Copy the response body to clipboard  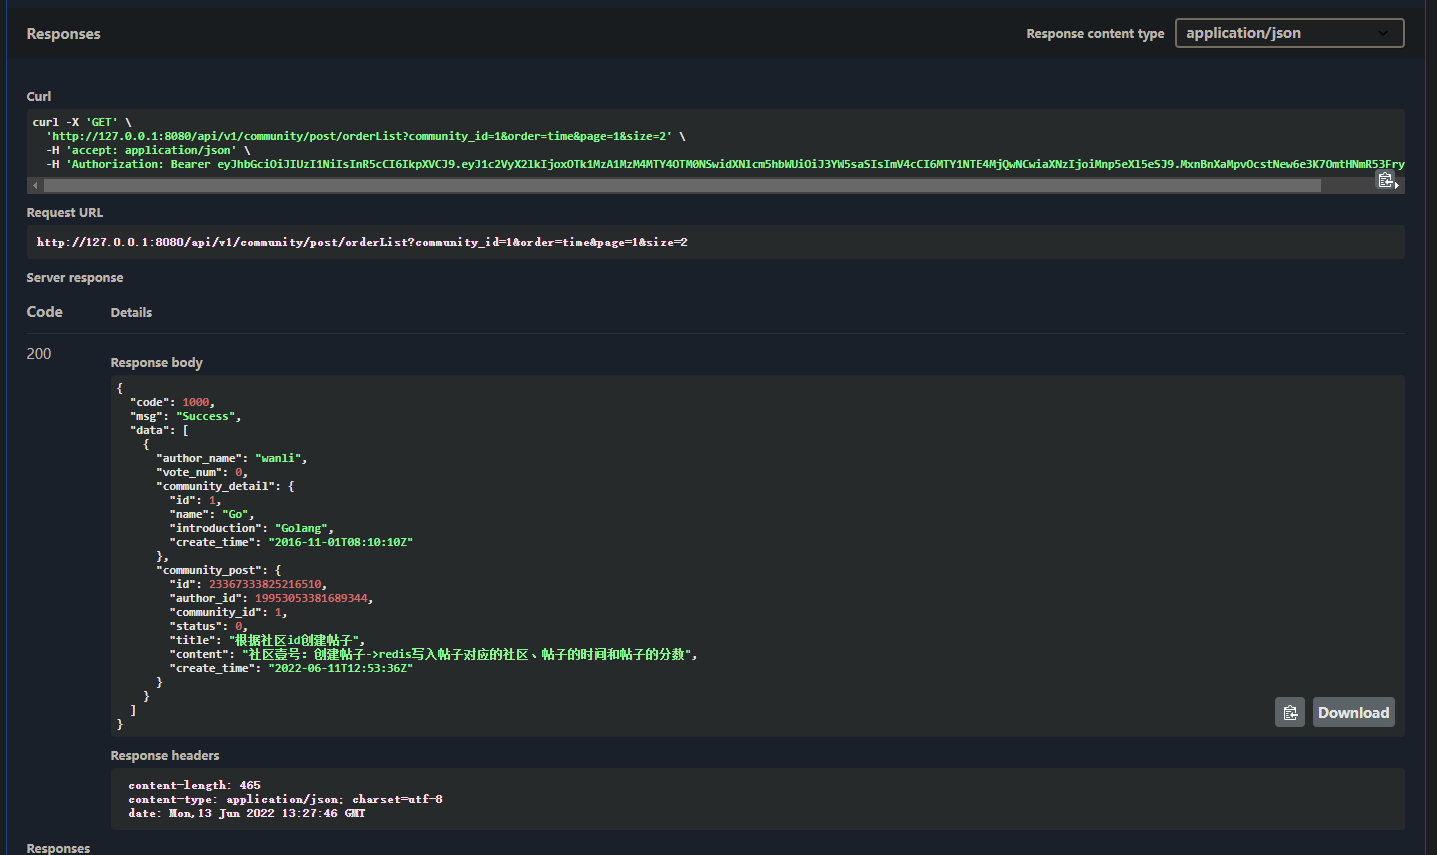pyautogui.click(x=1290, y=712)
